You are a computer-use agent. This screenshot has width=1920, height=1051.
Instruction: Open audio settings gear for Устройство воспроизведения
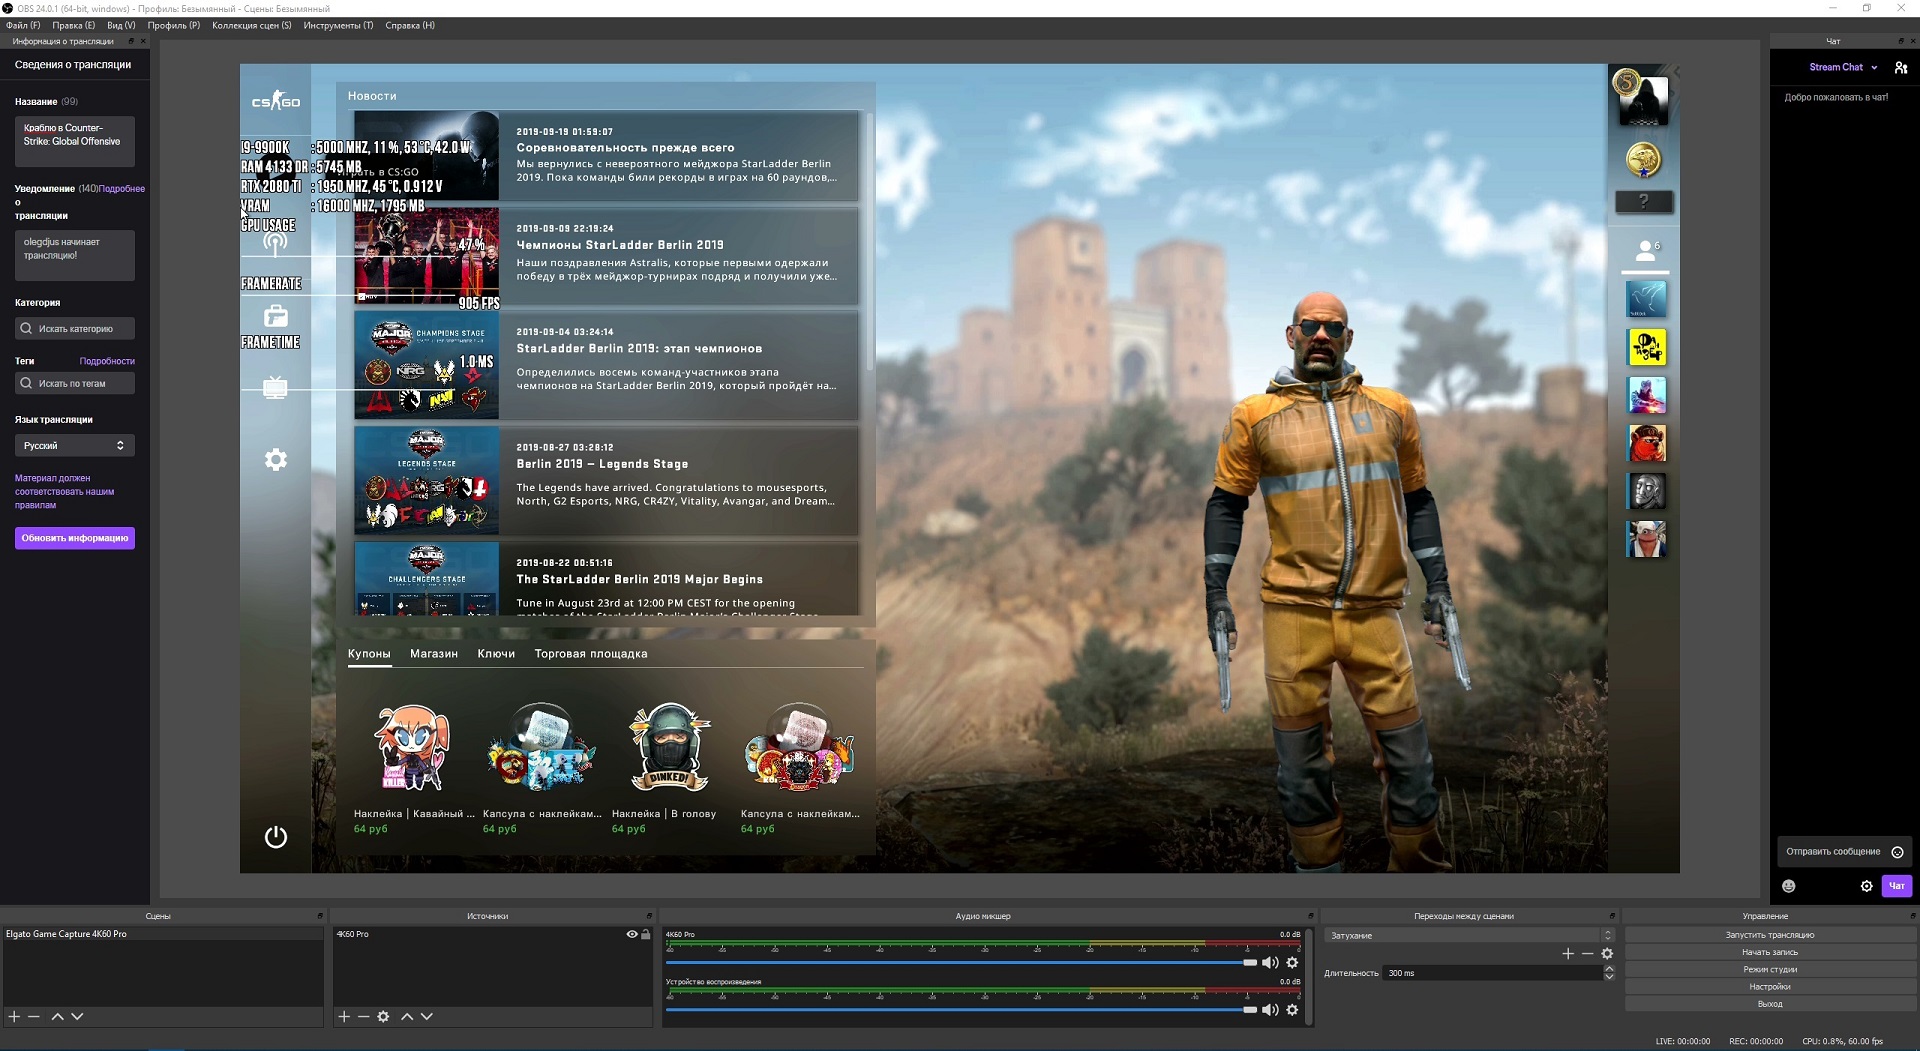(1292, 1010)
